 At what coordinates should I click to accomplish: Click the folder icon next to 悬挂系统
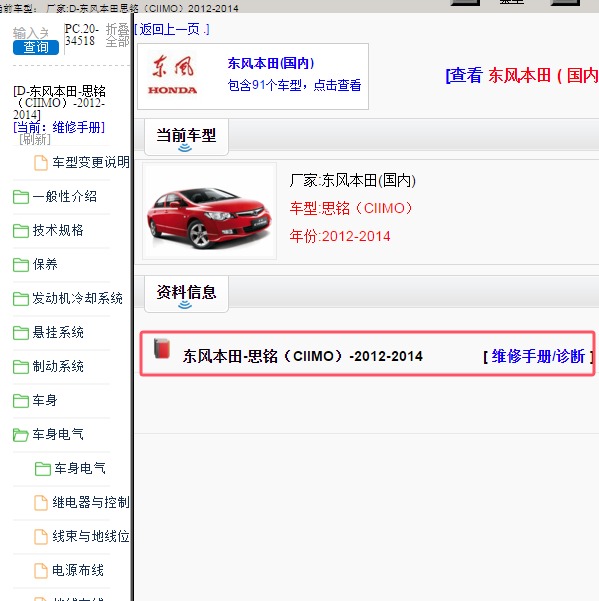click(x=21, y=333)
